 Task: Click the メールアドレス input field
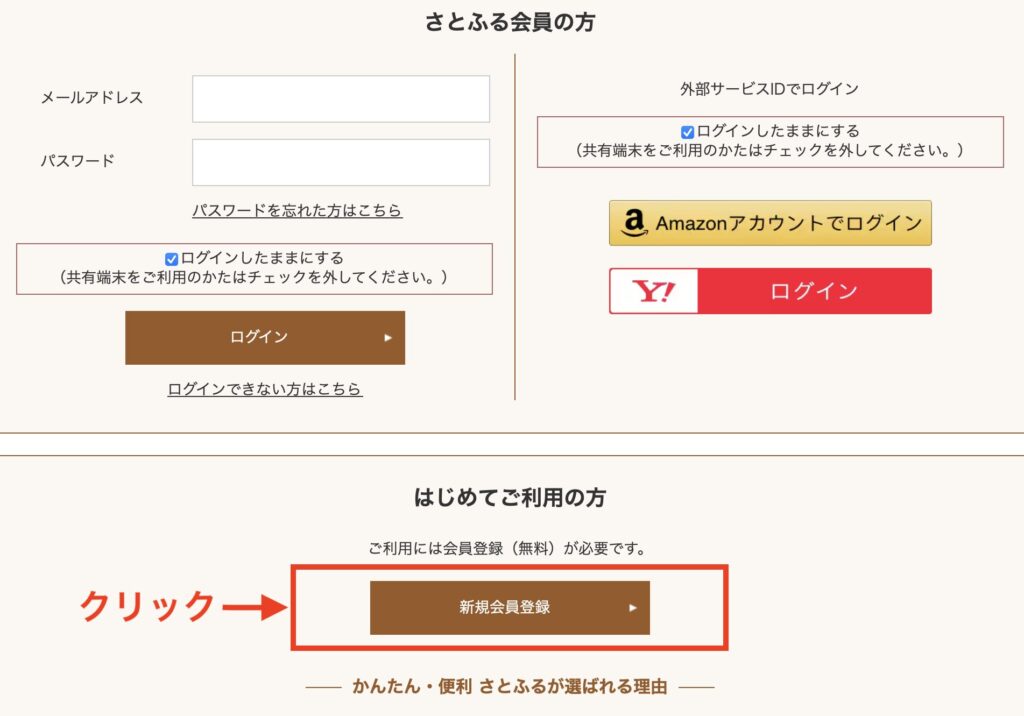coord(341,99)
